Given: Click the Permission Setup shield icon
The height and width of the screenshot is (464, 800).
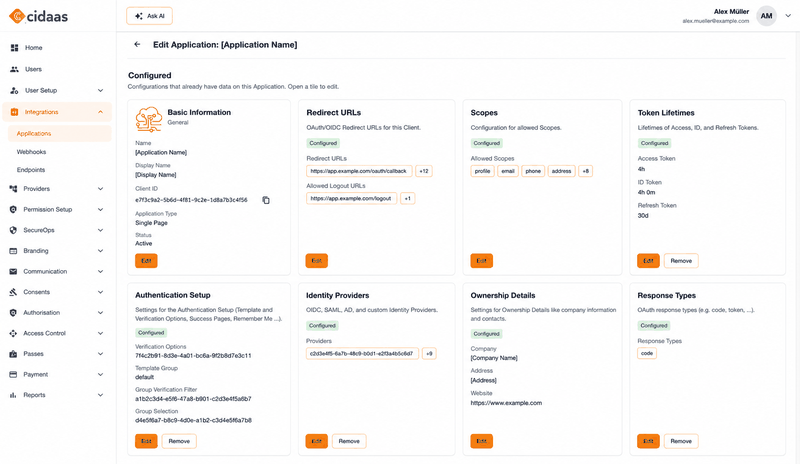Looking at the screenshot, I should (13, 209).
